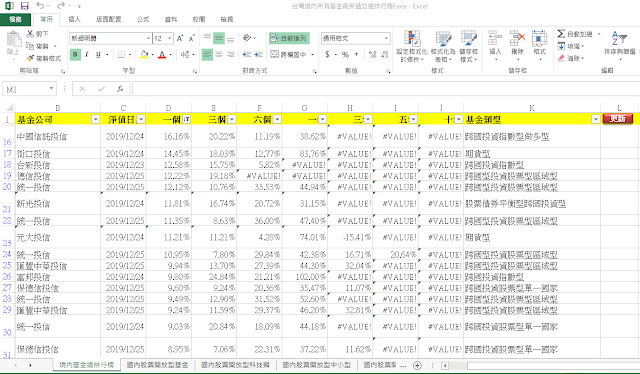Click the comma style icon
The width and height of the screenshot is (640, 374).
tap(356, 54)
